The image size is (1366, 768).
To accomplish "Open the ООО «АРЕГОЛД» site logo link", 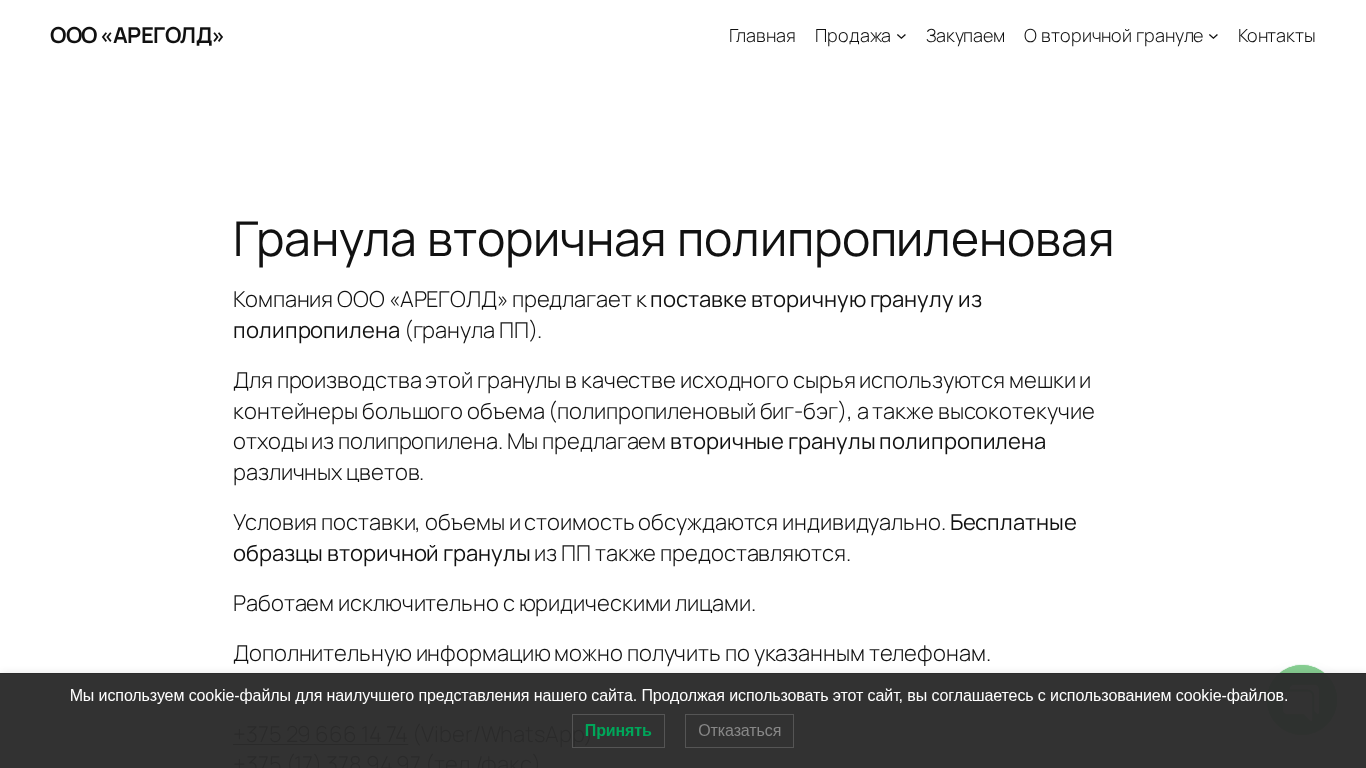I will click(137, 36).
